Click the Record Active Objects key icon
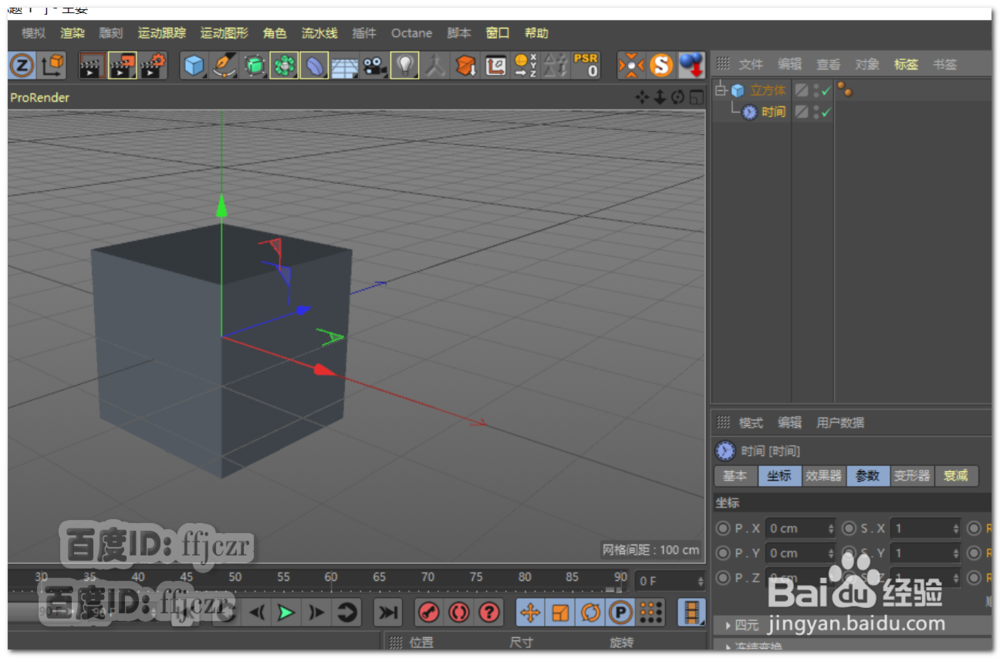The height and width of the screenshot is (658, 1000). (429, 613)
